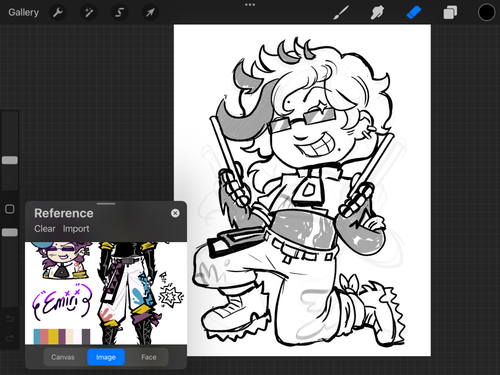Close the Reference panel
This screenshot has width=500, height=375.
pyautogui.click(x=175, y=213)
